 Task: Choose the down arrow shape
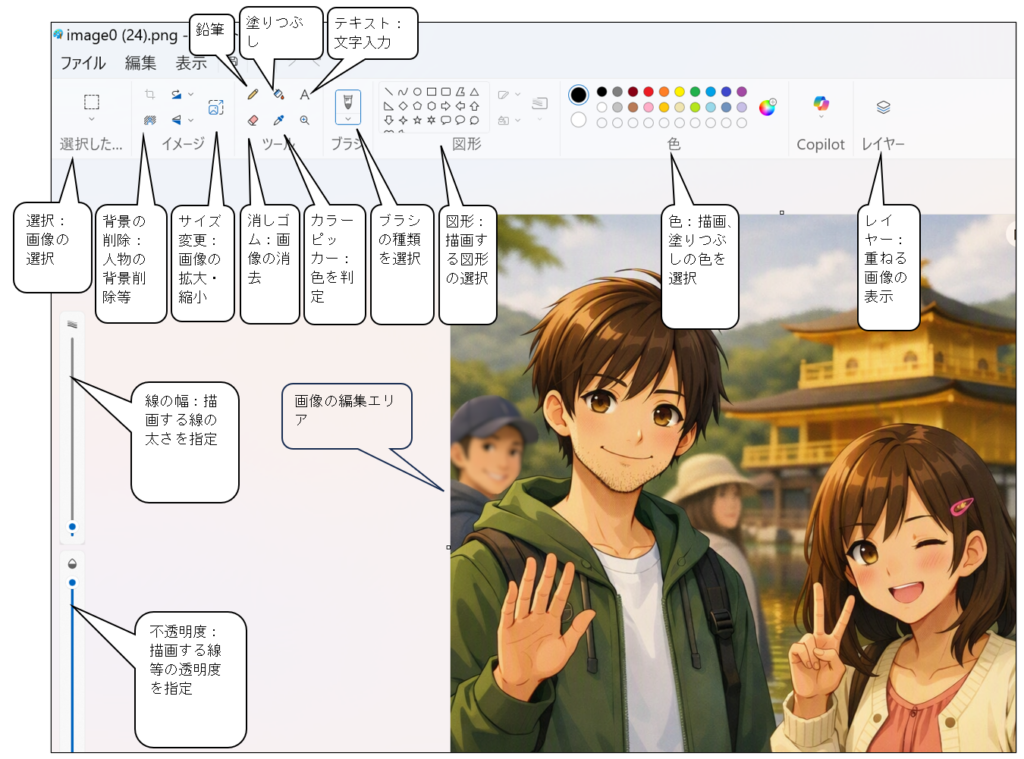(389, 120)
